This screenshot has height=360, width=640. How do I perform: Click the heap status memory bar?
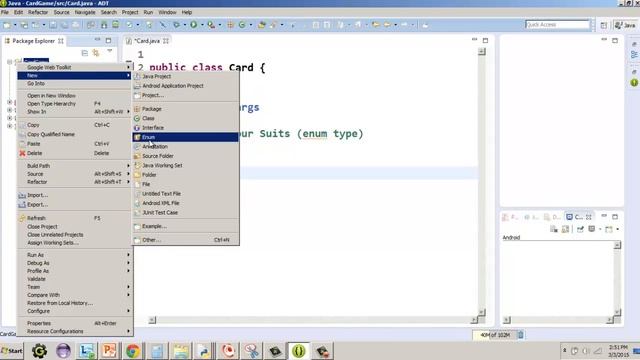(495, 335)
